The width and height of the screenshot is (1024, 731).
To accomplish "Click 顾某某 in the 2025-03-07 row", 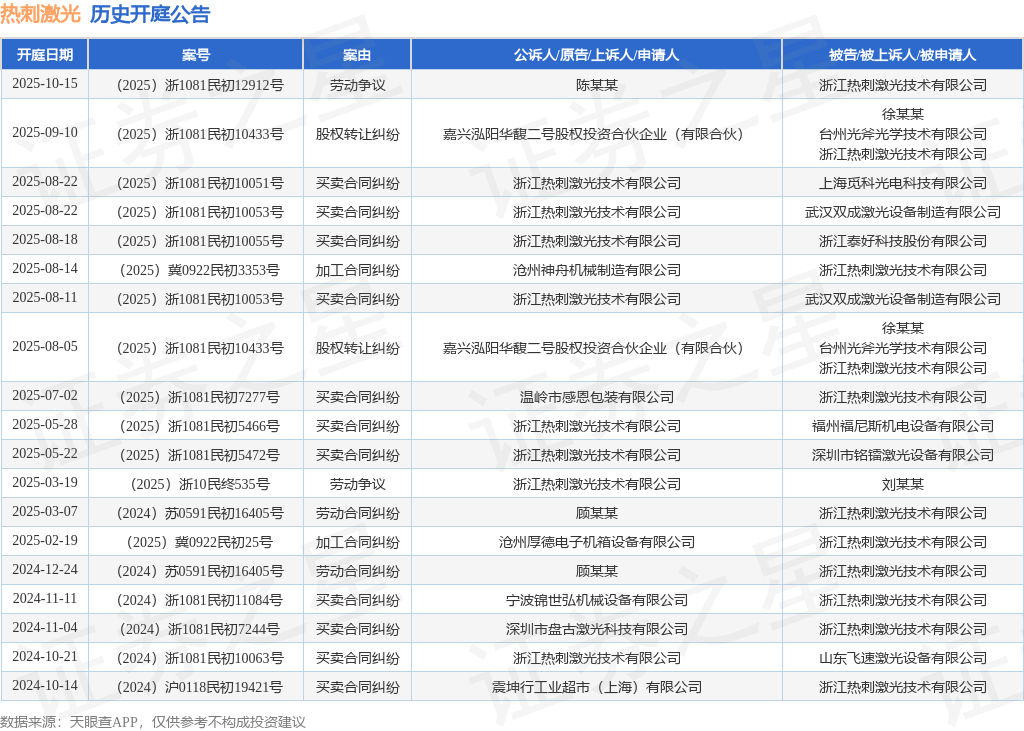I will coord(596,513).
